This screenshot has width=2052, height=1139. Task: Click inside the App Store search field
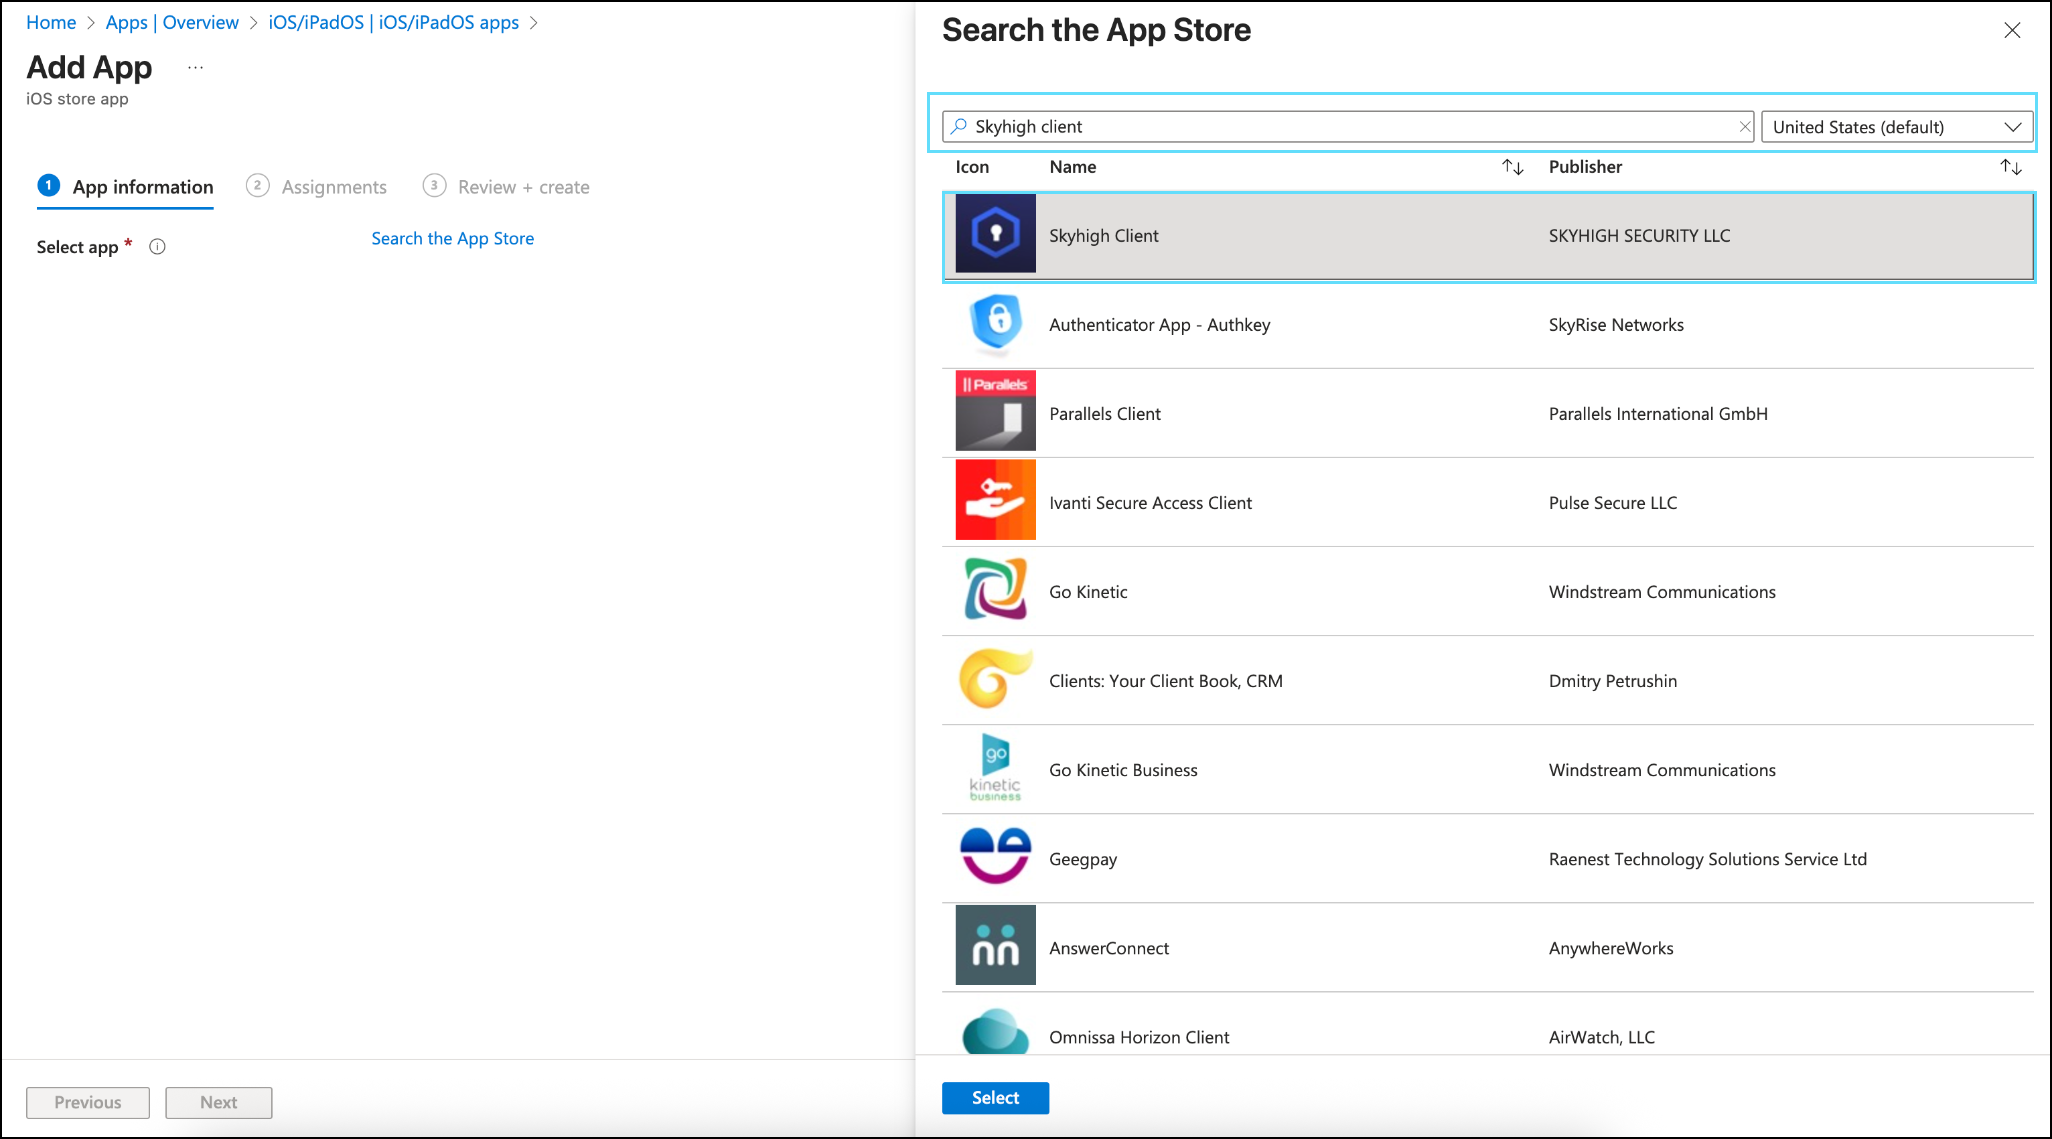1340,127
